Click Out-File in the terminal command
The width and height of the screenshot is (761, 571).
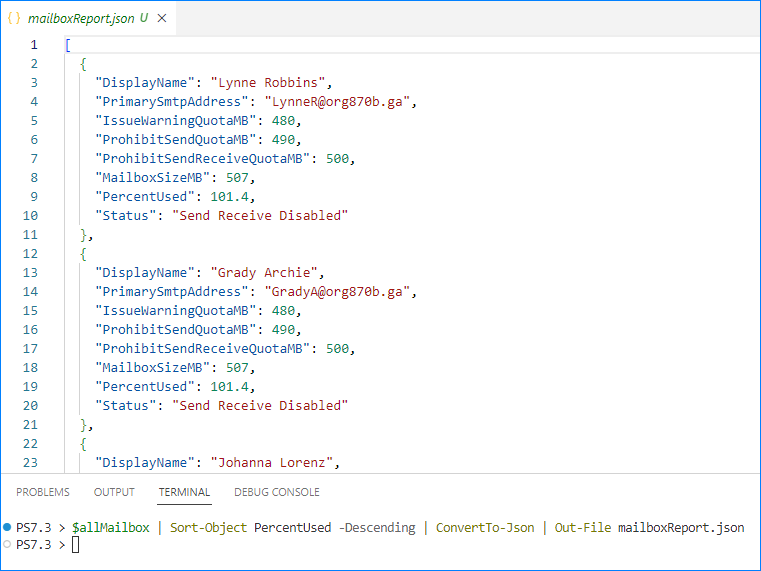tap(582, 527)
